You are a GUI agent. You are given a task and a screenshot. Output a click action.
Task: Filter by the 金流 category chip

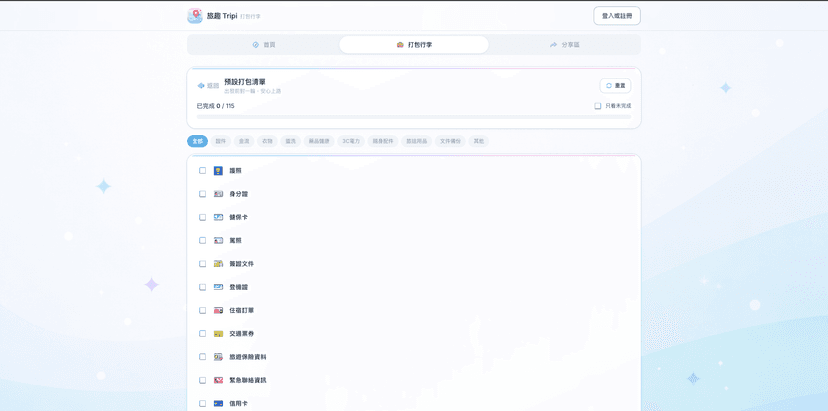244,141
